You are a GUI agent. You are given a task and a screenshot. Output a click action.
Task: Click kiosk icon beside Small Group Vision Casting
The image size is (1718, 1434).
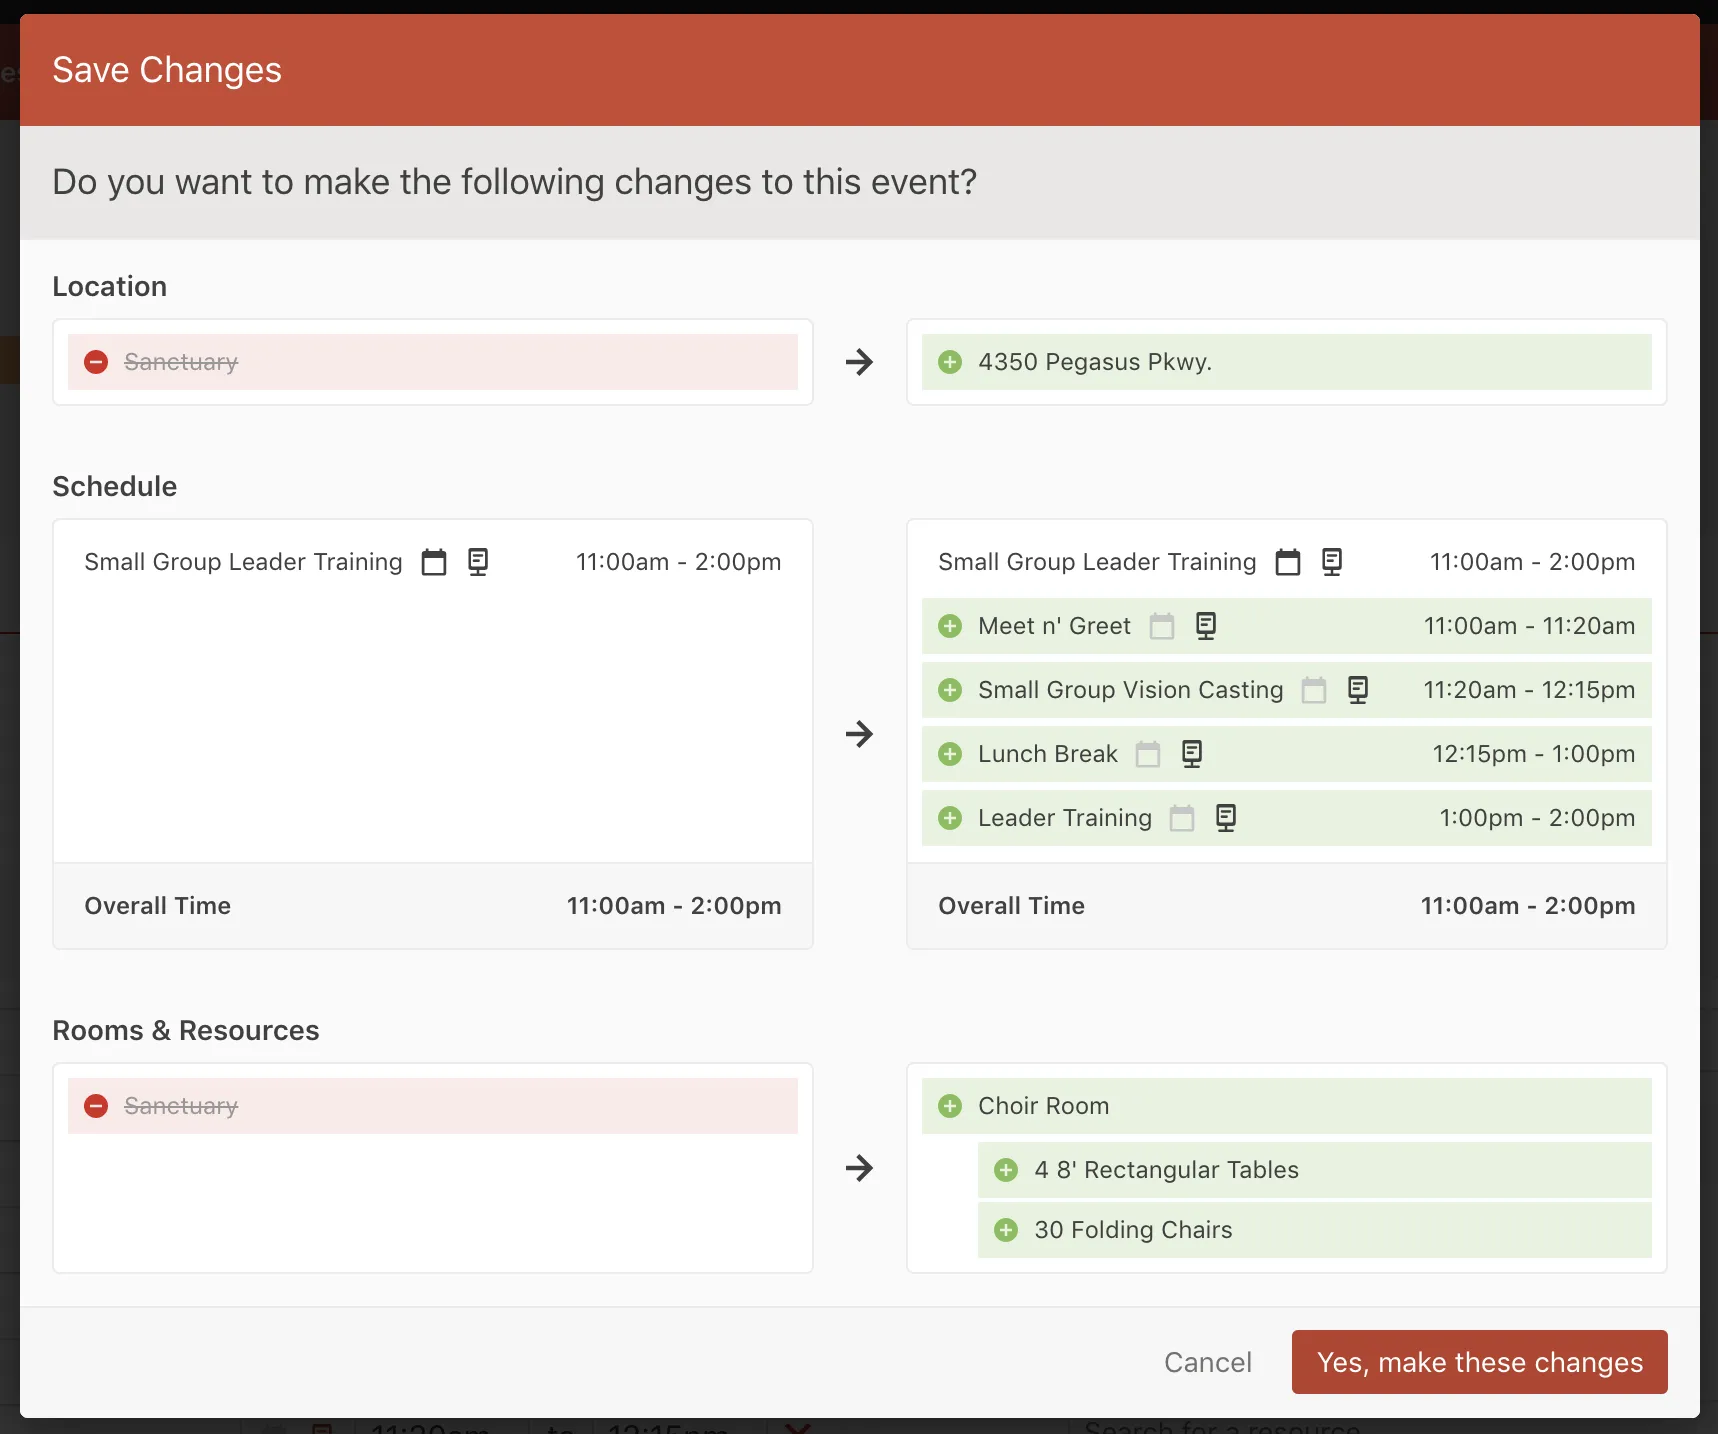1357,690
